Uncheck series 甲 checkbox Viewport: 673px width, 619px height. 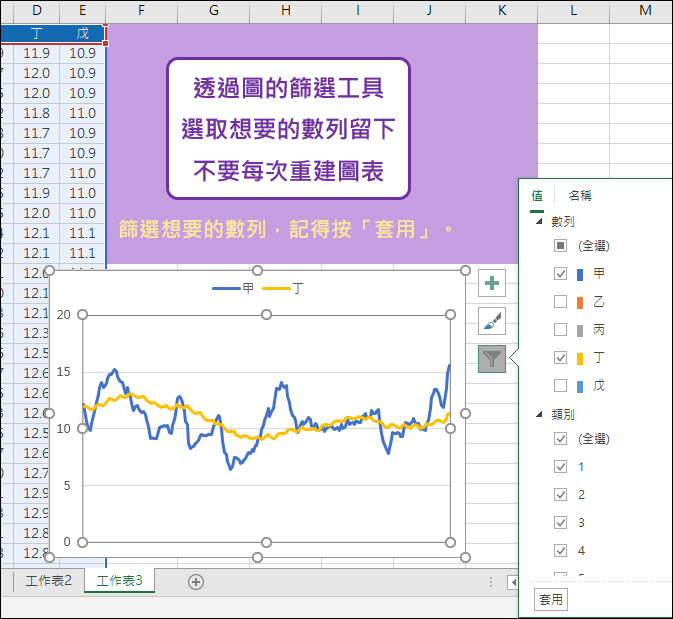tap(560, 274)
